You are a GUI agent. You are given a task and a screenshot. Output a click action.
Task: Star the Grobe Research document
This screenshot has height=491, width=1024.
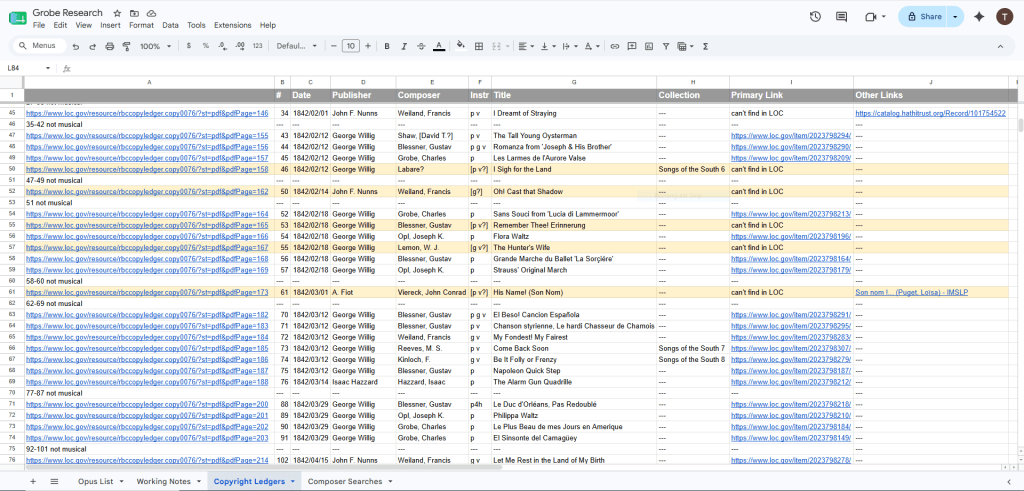(117, 13)
